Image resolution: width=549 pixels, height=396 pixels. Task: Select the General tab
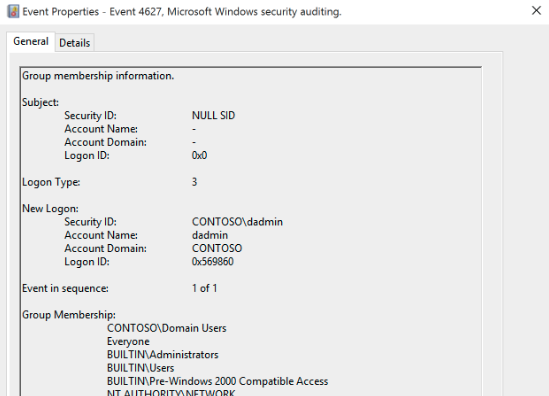pos(31,42)
